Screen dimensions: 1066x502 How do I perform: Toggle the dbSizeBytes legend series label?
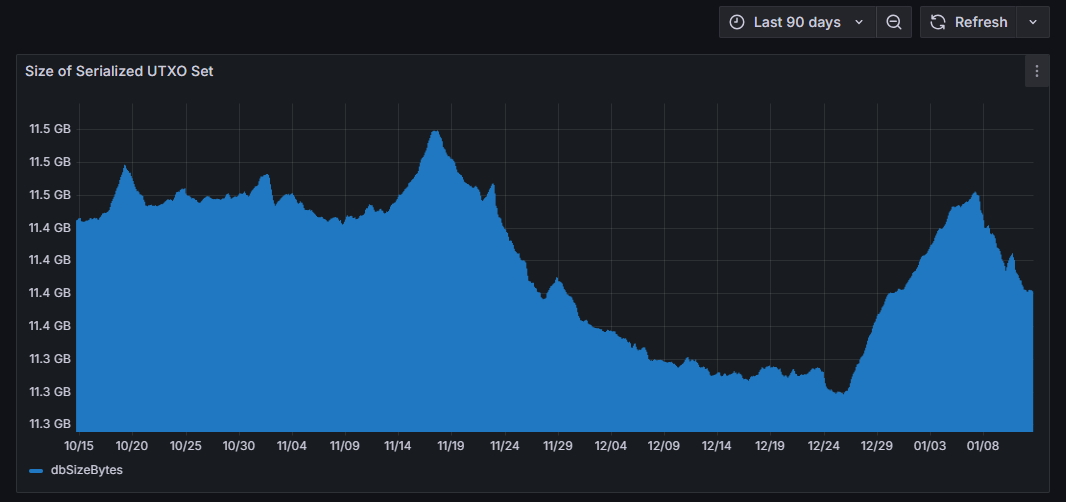pyautogui.click(x=86, y=469)
